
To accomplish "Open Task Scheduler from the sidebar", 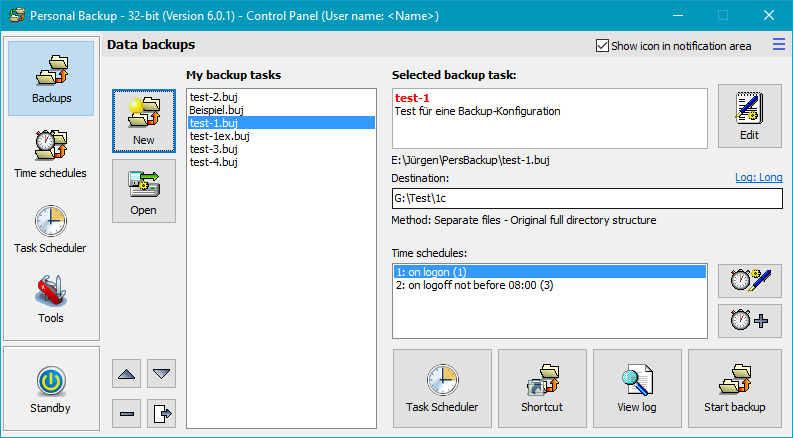I will [x=50, y=228].
